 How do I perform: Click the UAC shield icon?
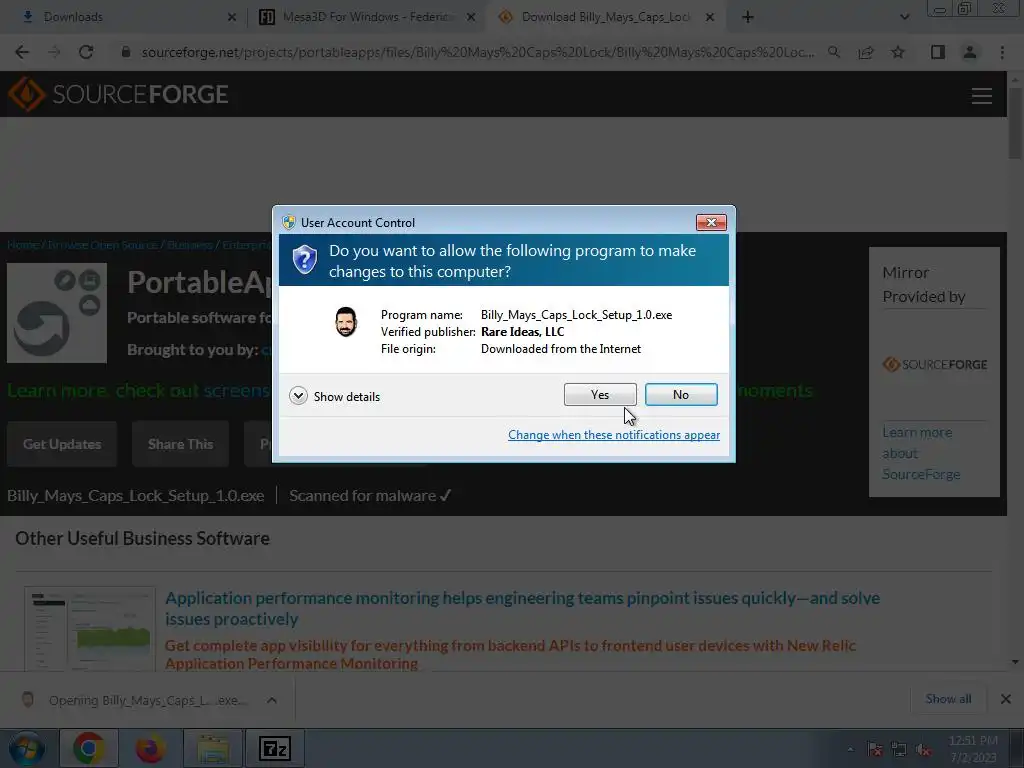pos(304,260)
